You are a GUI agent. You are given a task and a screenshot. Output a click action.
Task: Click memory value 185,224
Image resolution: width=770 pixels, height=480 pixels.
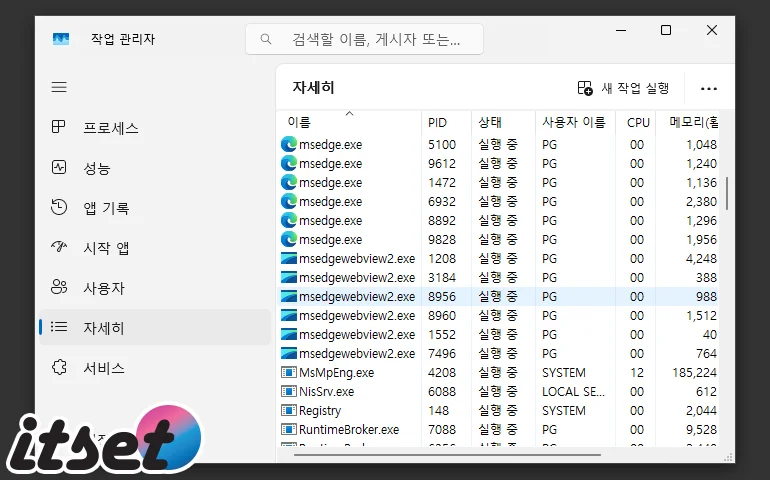coord(694,373)
